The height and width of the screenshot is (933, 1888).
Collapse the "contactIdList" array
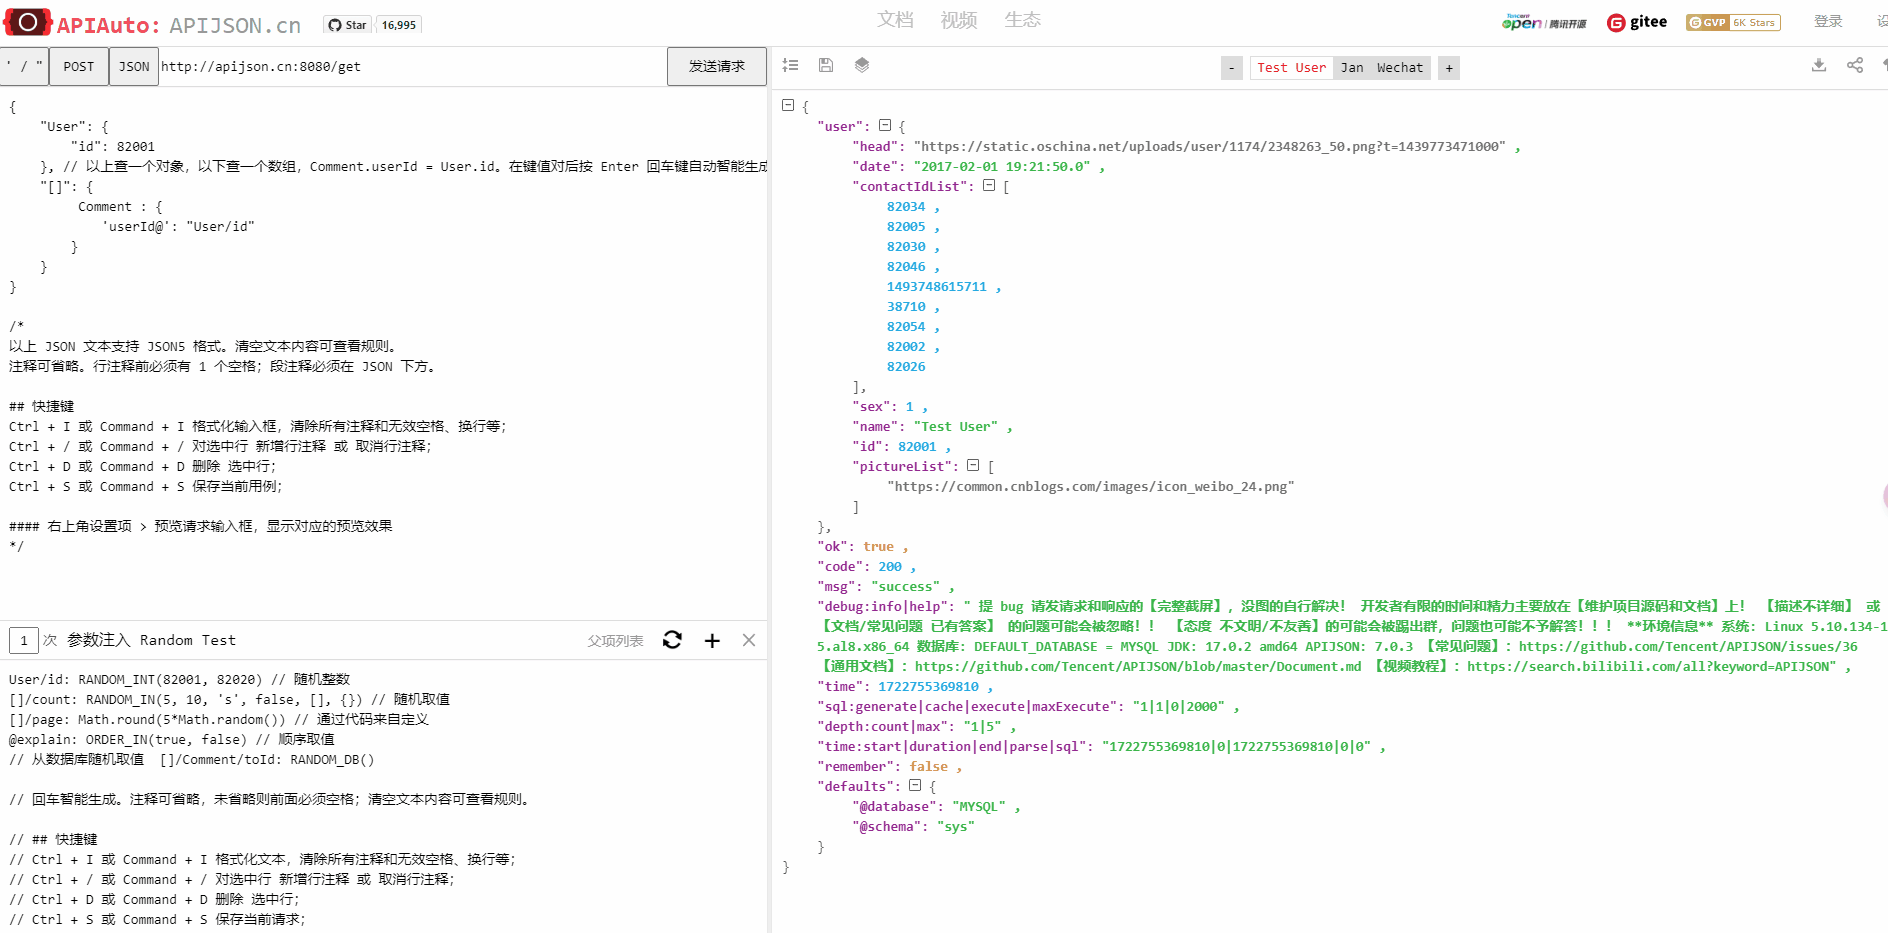(989, 185)
